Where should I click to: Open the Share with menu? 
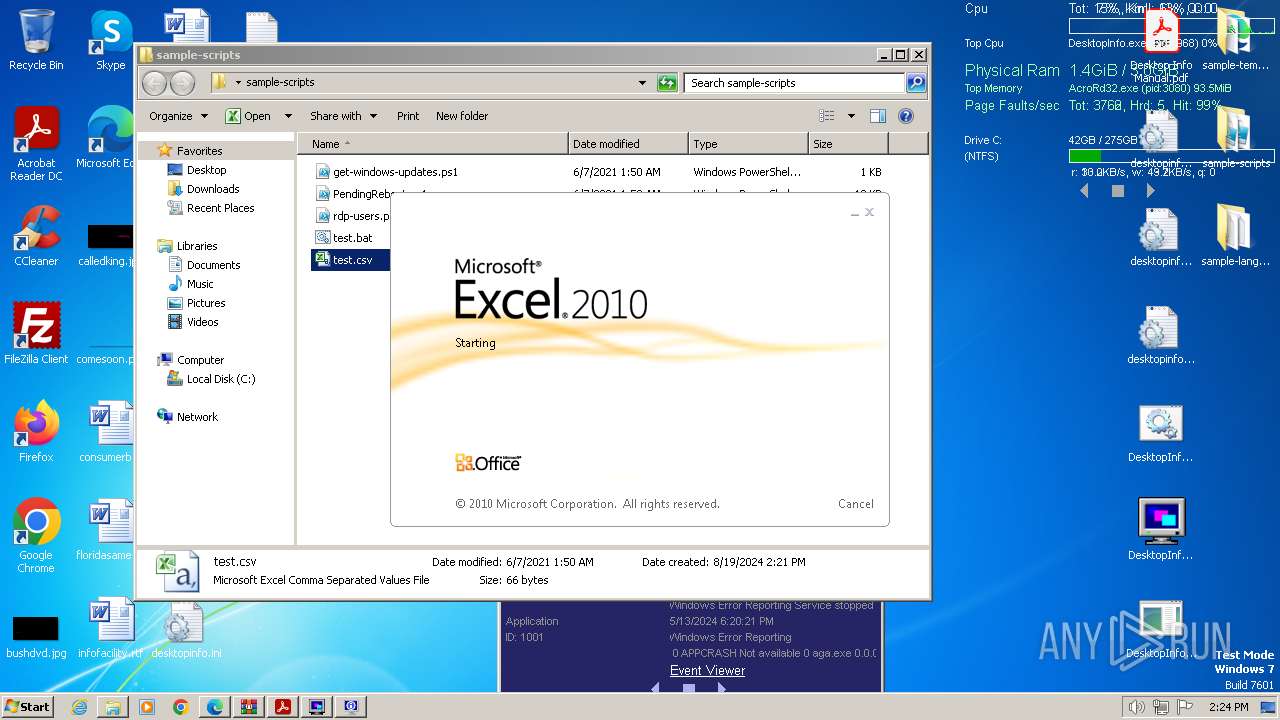point(343,116)
